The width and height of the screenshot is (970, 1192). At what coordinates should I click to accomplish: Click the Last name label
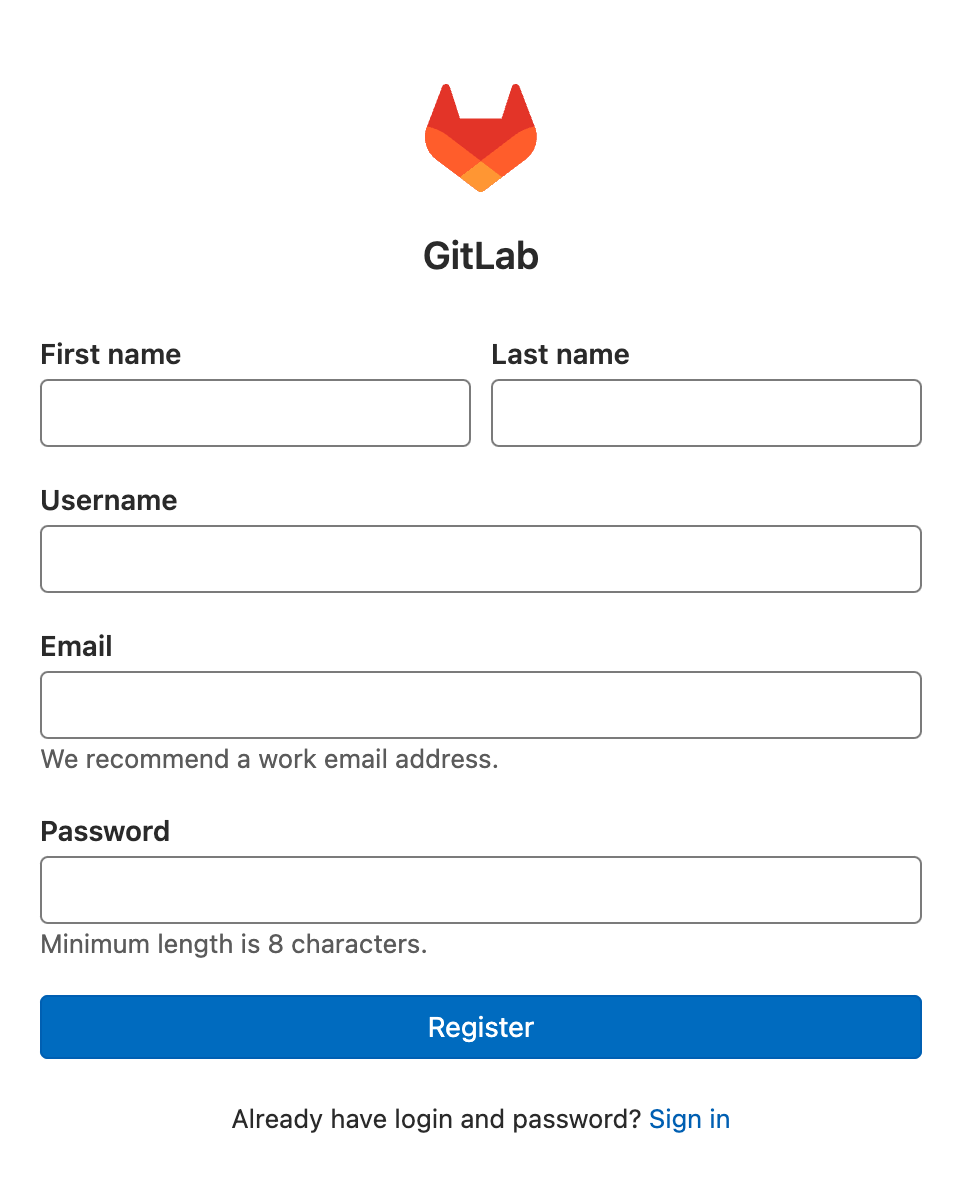(x=560, y=354)
